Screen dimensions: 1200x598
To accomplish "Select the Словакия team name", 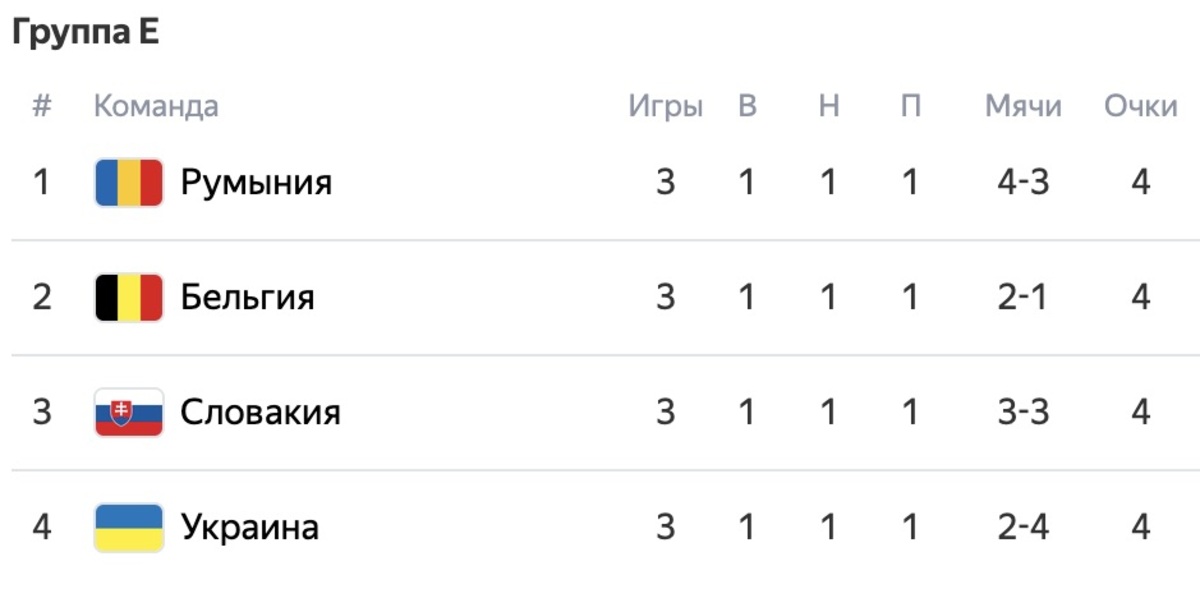I will pos(260,412).
